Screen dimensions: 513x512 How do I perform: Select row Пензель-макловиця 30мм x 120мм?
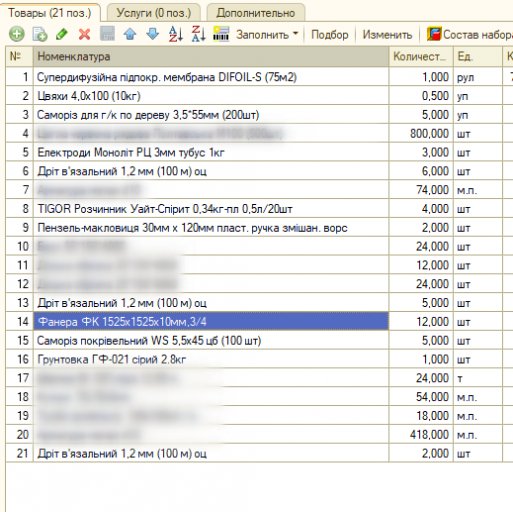[211, 228]
